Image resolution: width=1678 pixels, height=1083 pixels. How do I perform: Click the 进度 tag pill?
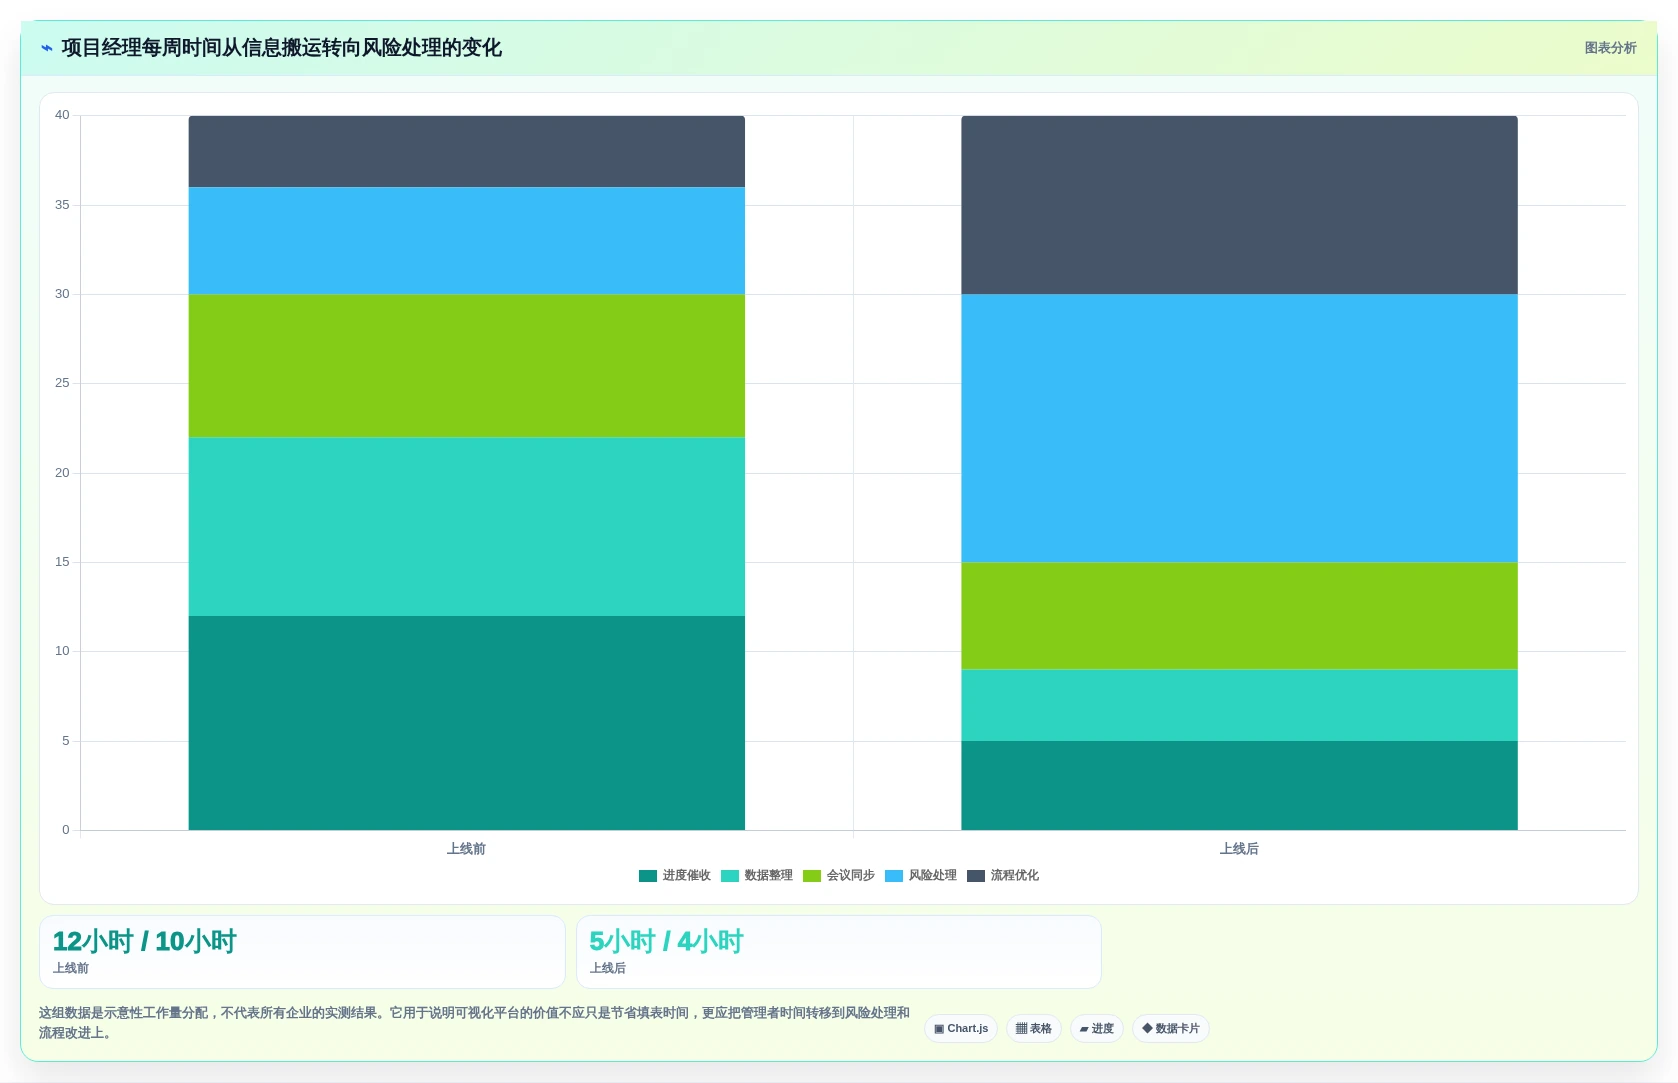tap(1097, 1028)
